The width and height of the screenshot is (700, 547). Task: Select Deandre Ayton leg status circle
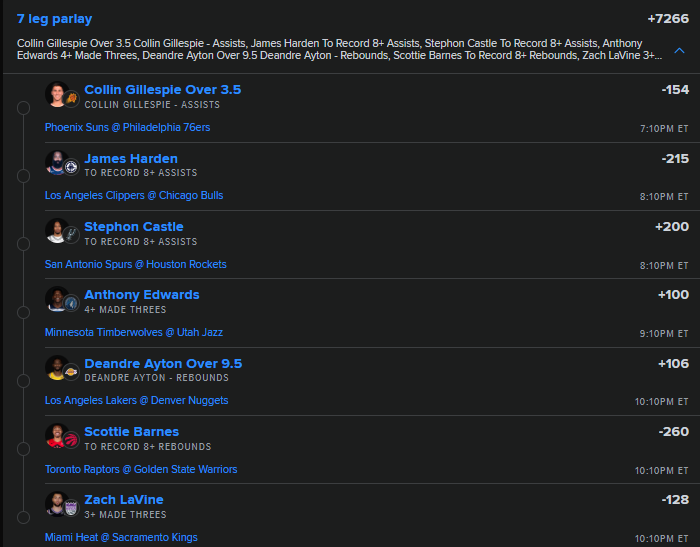click(x=24, y=381)
